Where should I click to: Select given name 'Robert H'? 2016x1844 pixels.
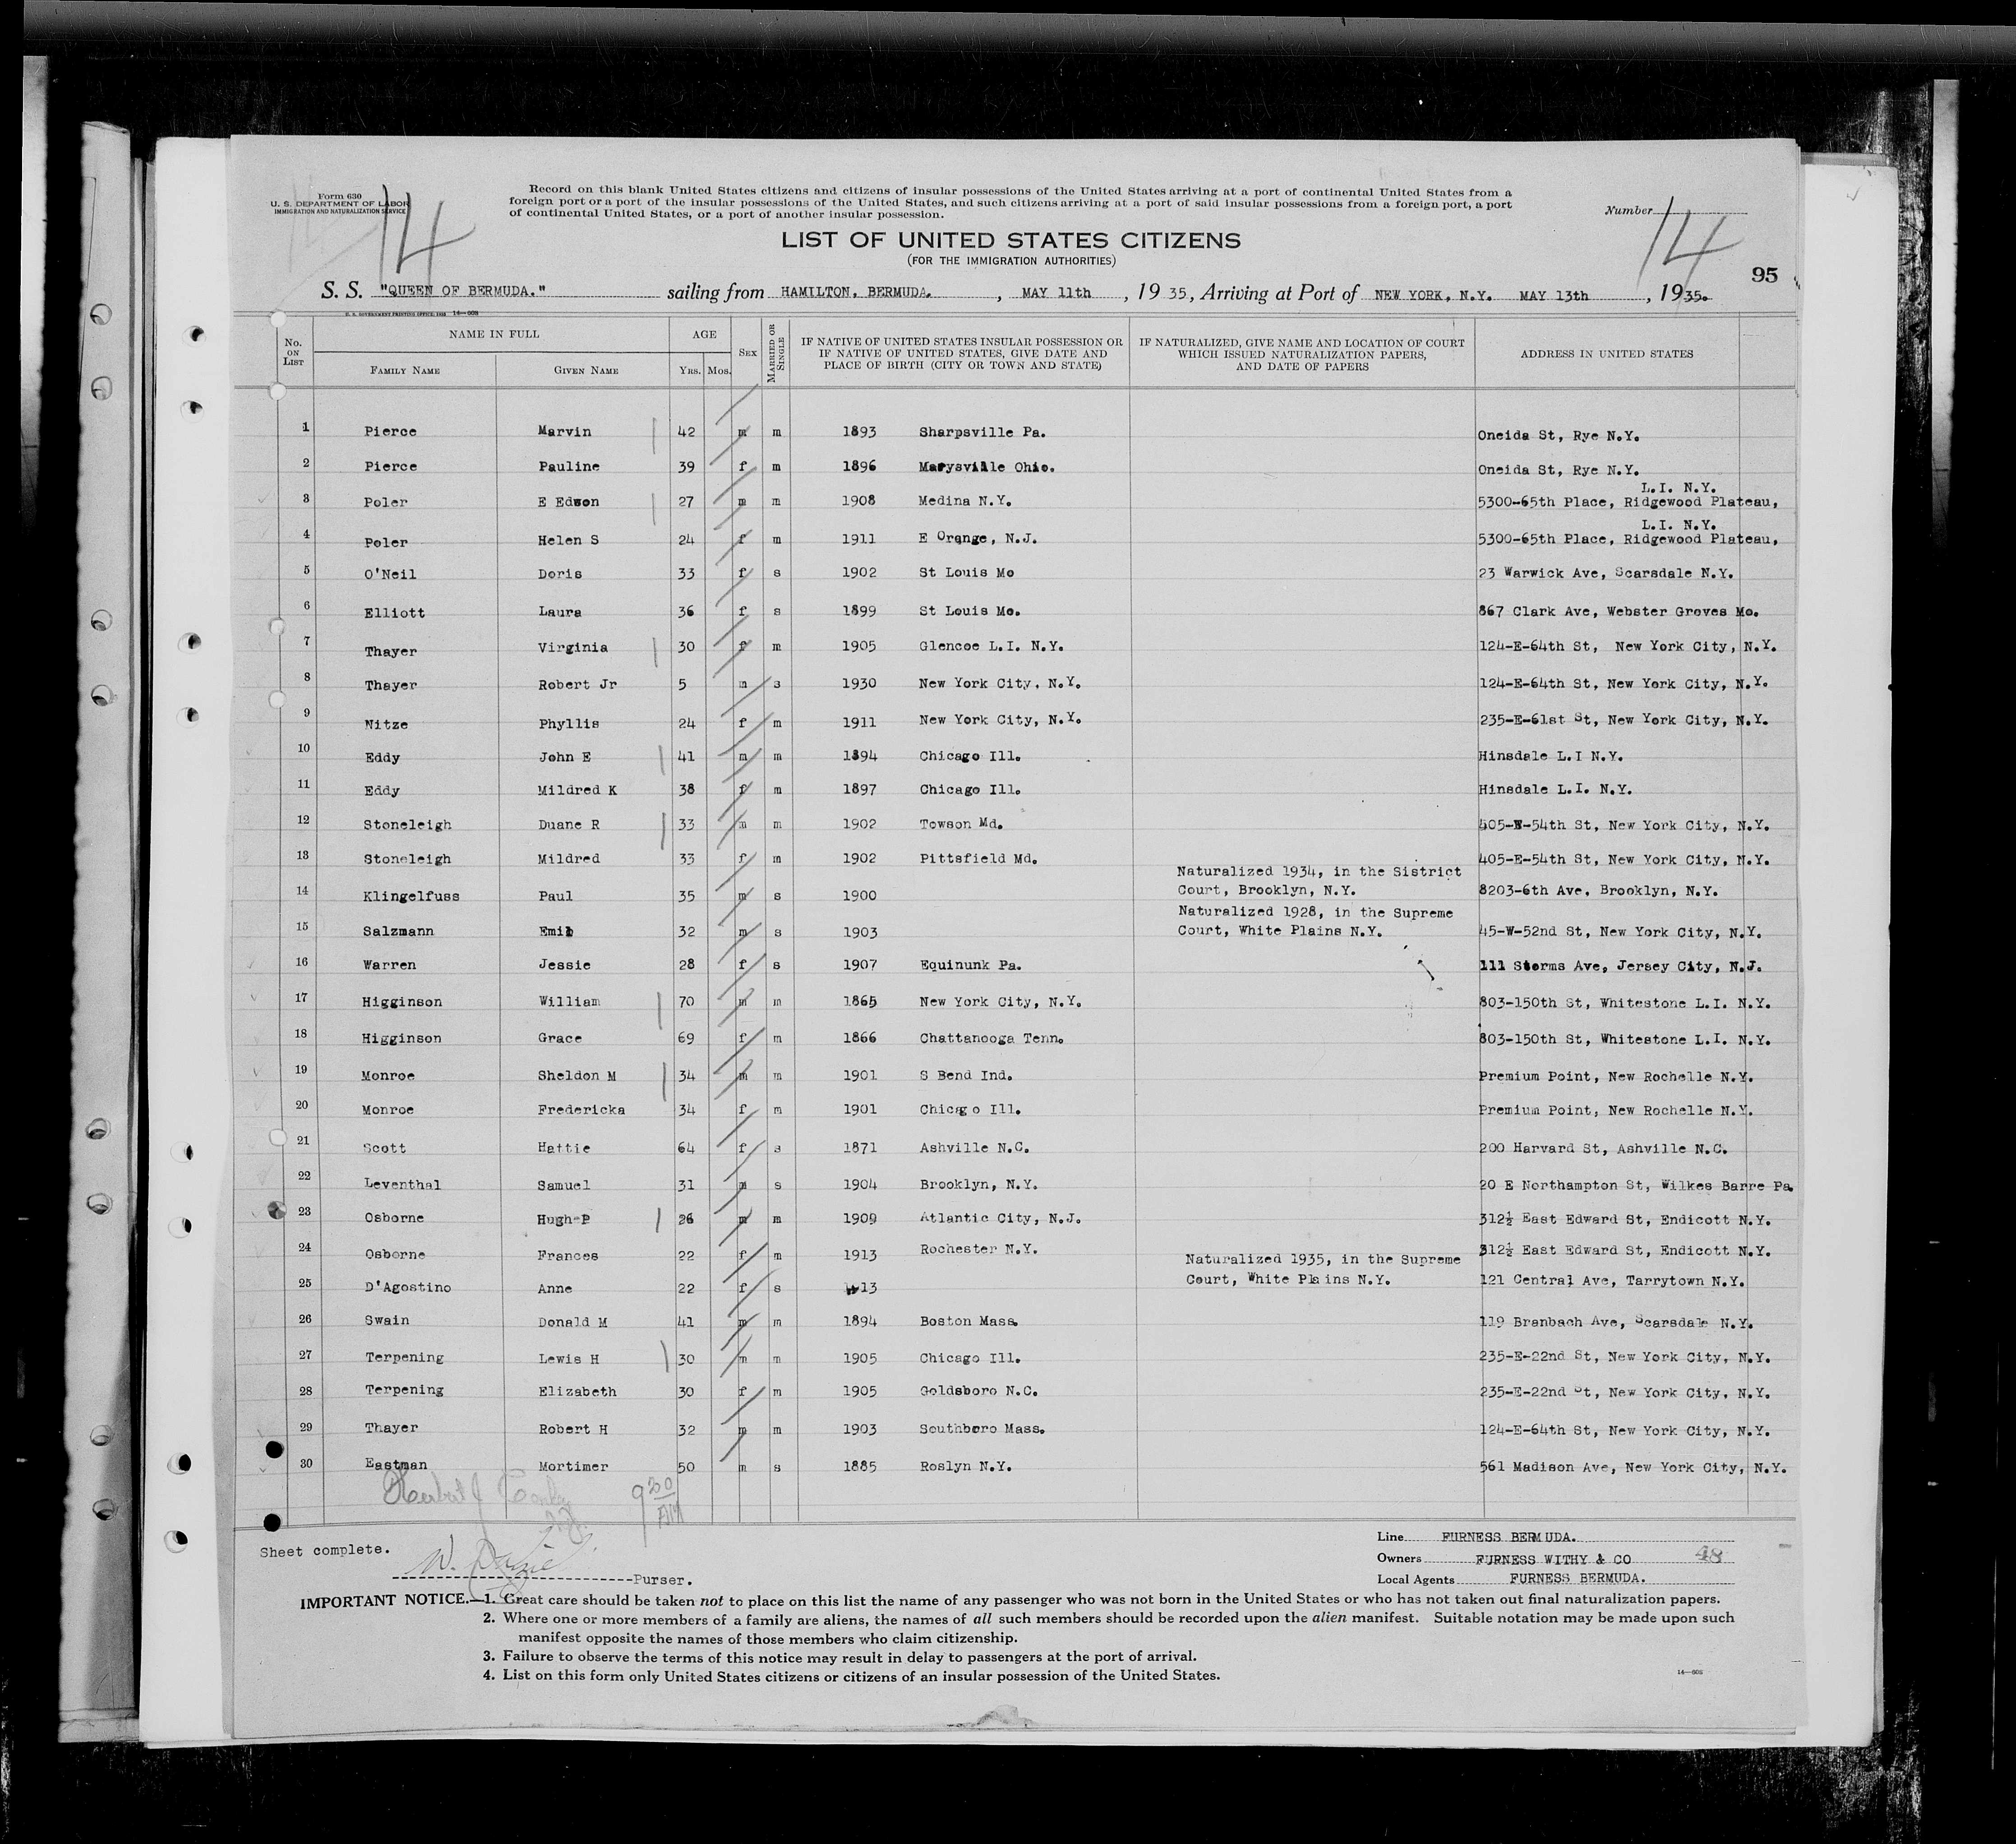pos(572,1429)
